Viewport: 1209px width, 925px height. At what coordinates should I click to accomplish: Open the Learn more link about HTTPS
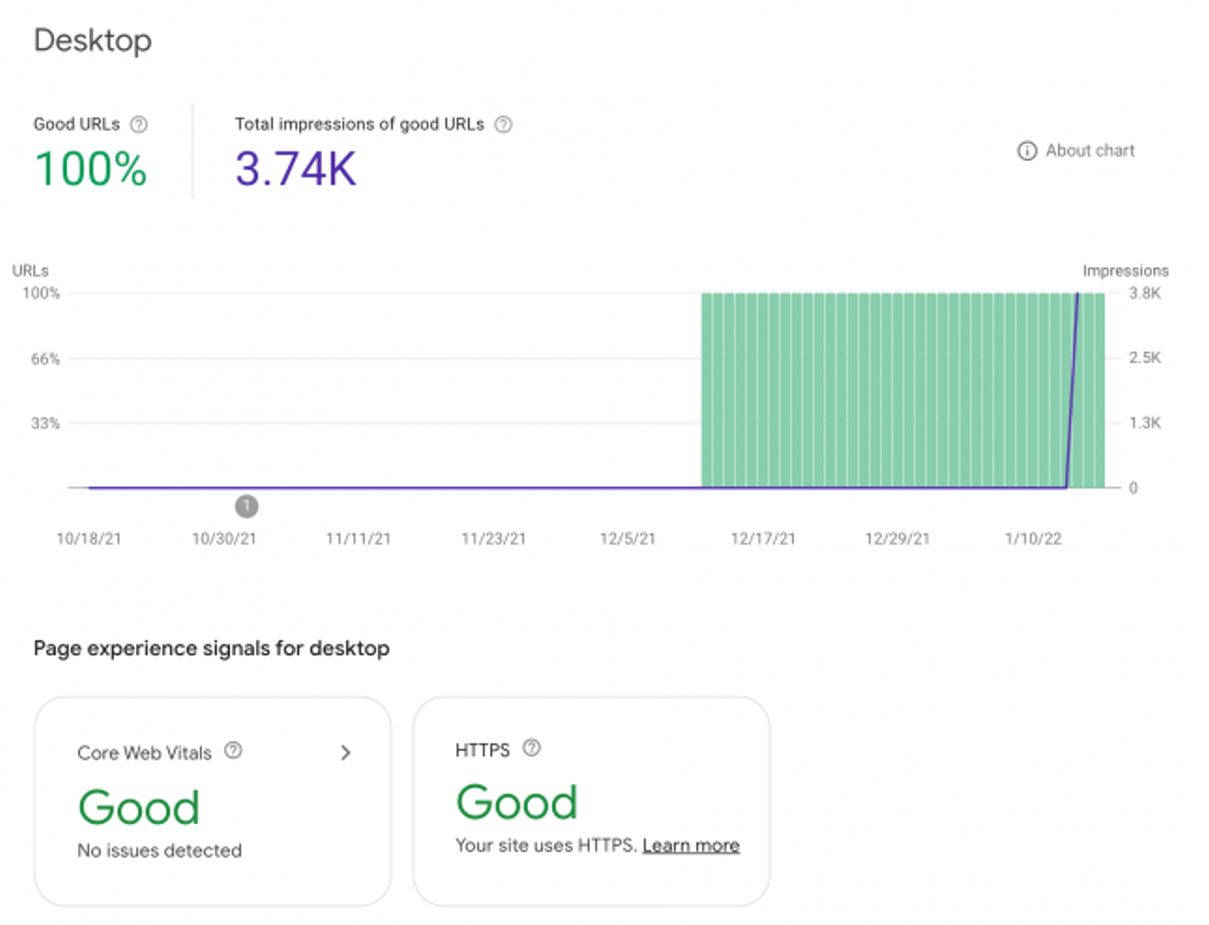(691, 846)
